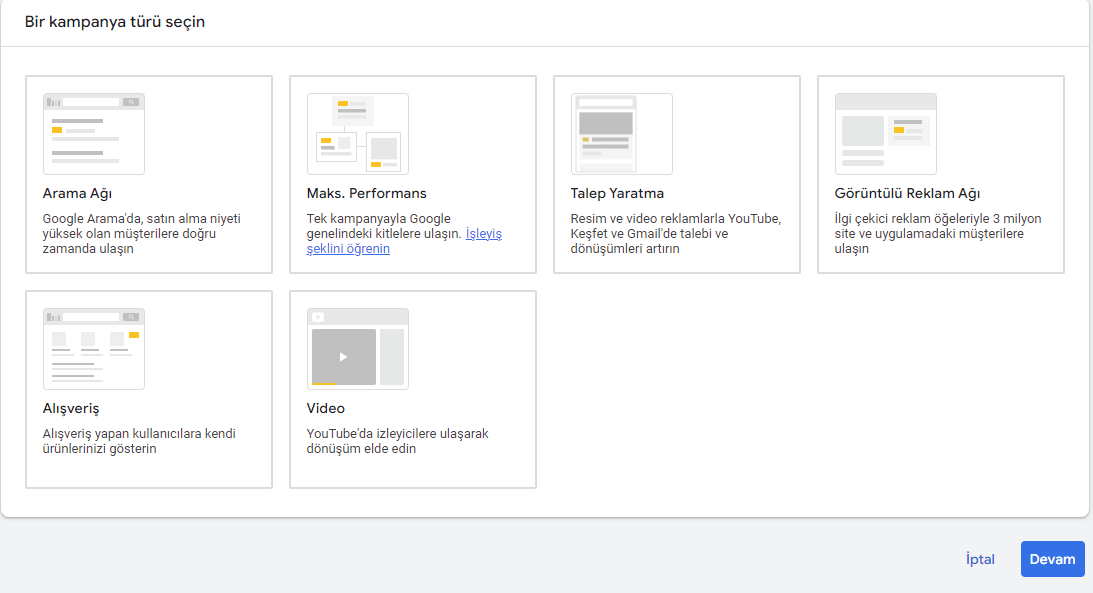
Task: Click the Video description about YouTube izleyicilere
Action: tap(397, 441)
